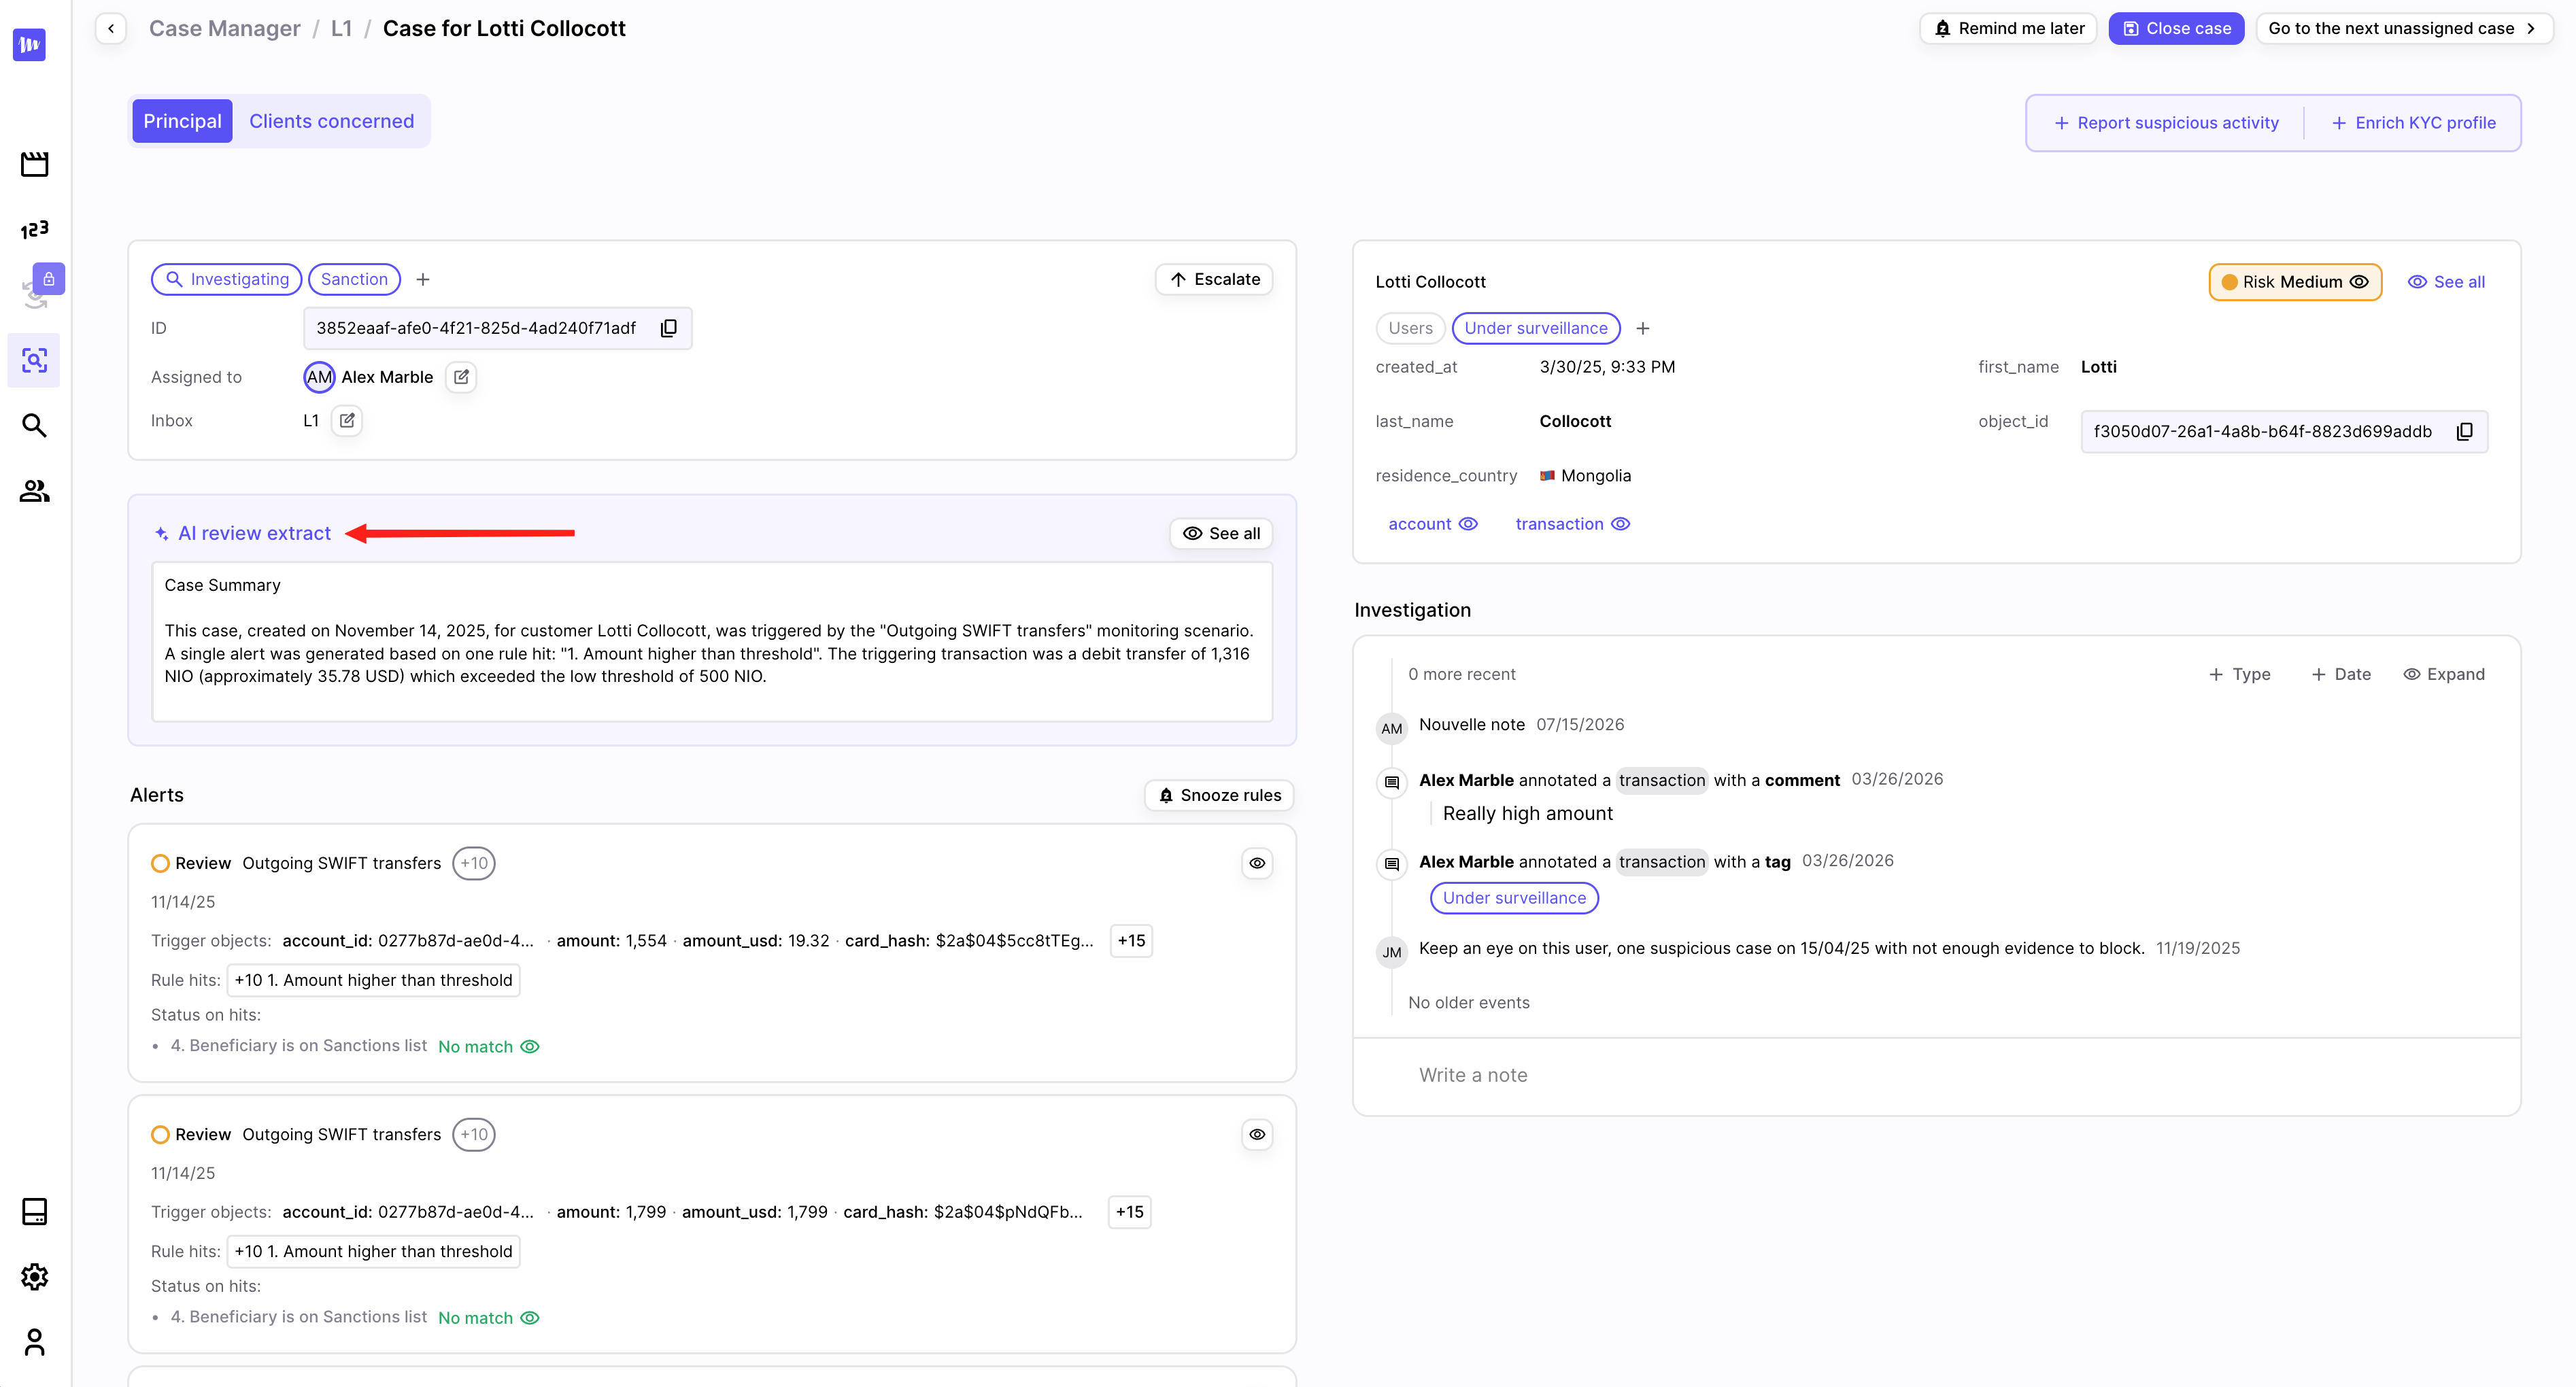
Task: Click the Close case button
Action: [2176, 28]
